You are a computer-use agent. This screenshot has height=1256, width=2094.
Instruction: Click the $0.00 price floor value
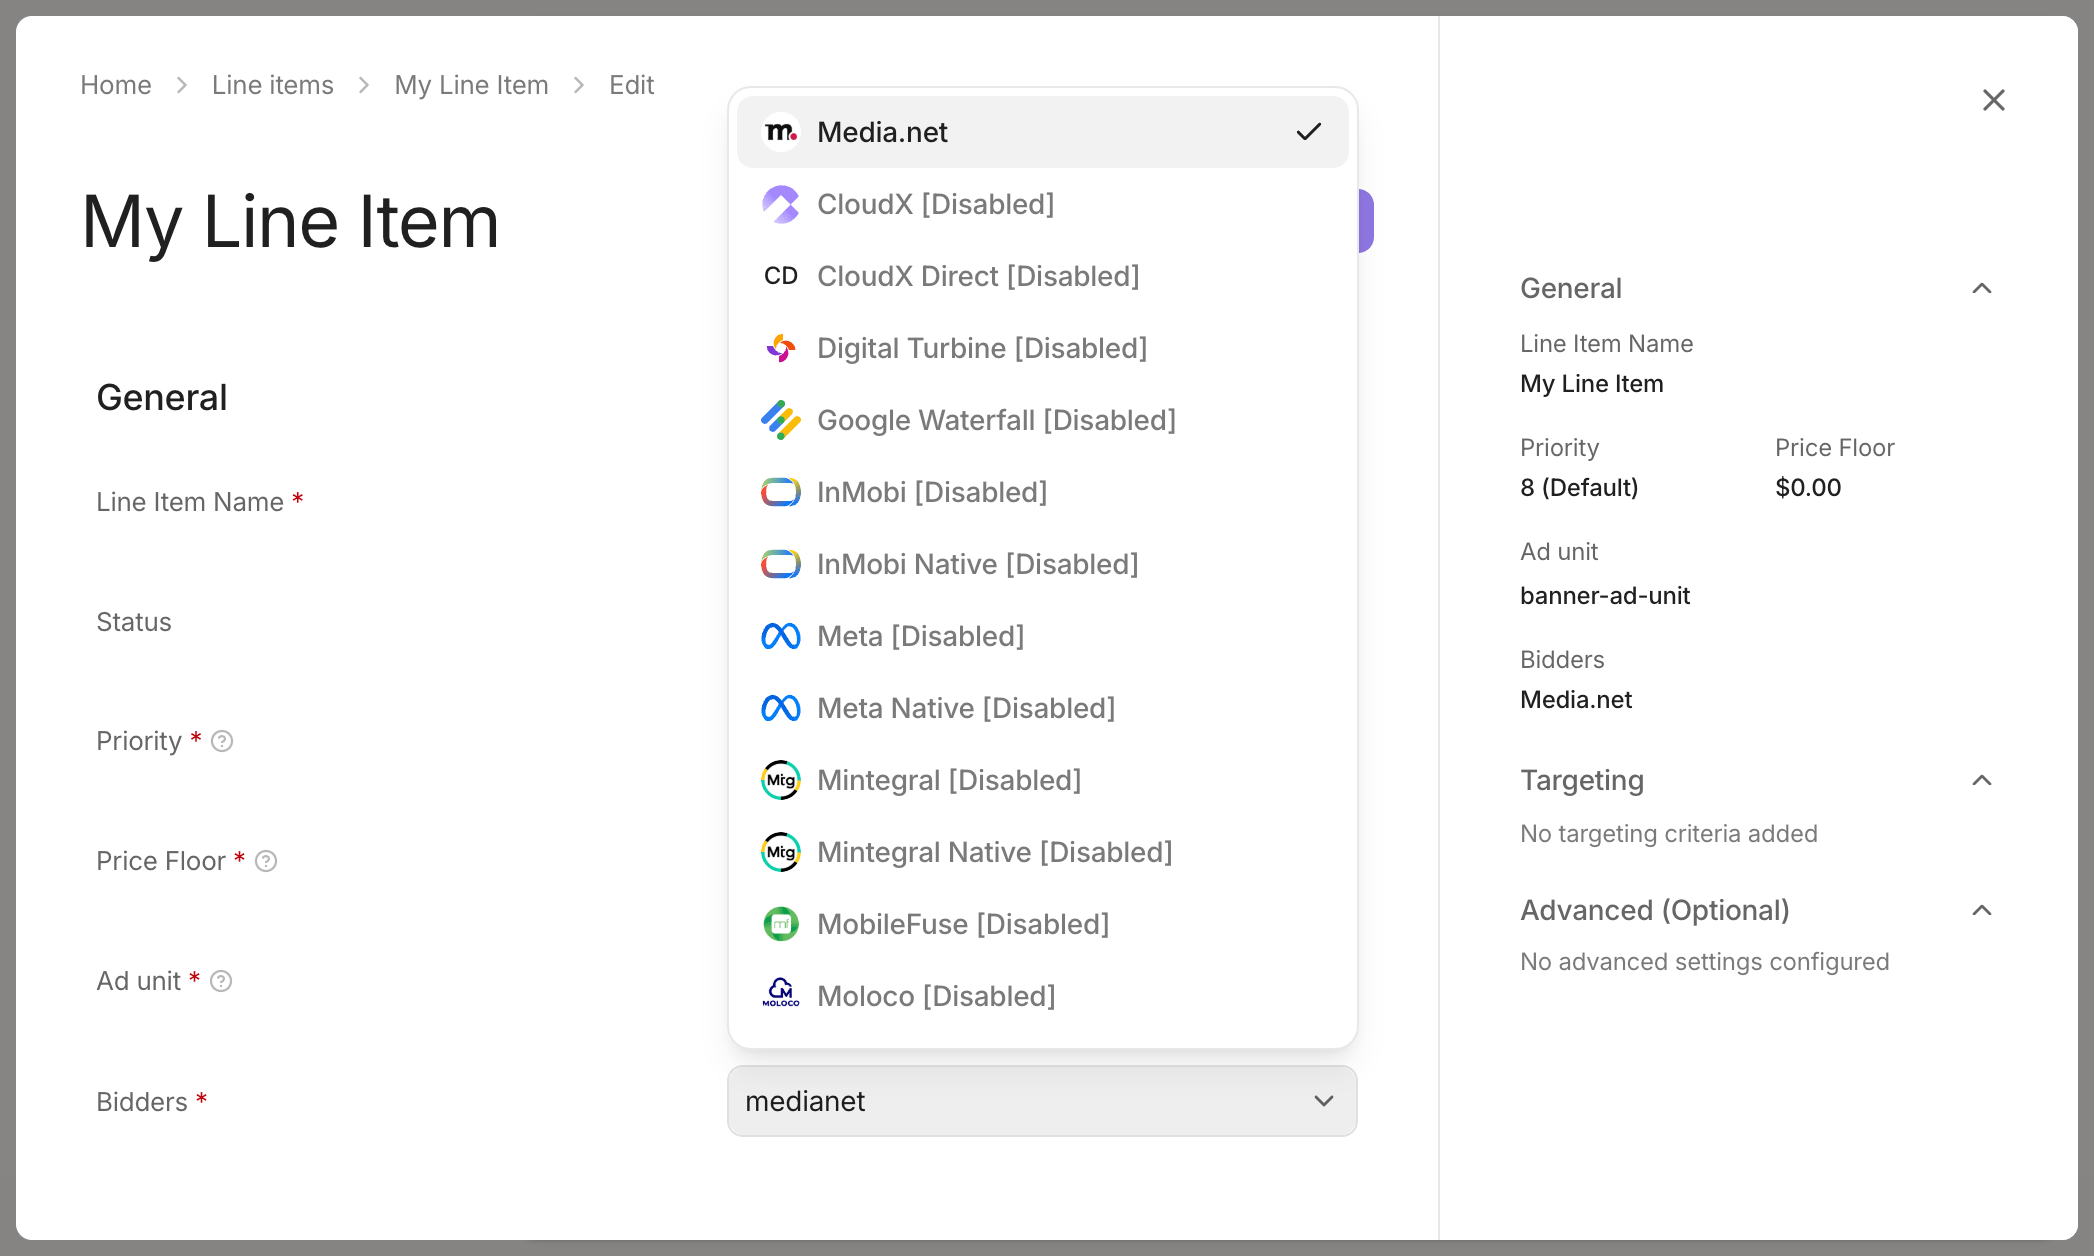coord(1808,488)
